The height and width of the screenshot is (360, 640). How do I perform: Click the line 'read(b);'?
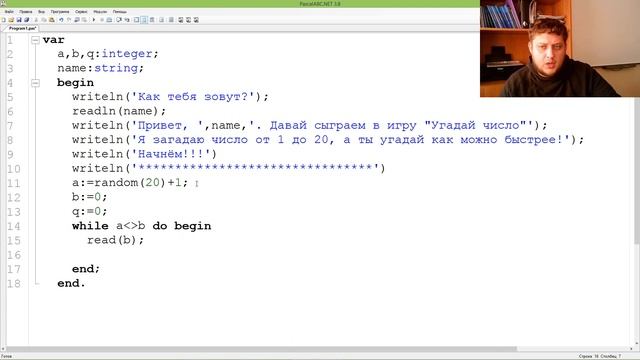coord(115,240)
